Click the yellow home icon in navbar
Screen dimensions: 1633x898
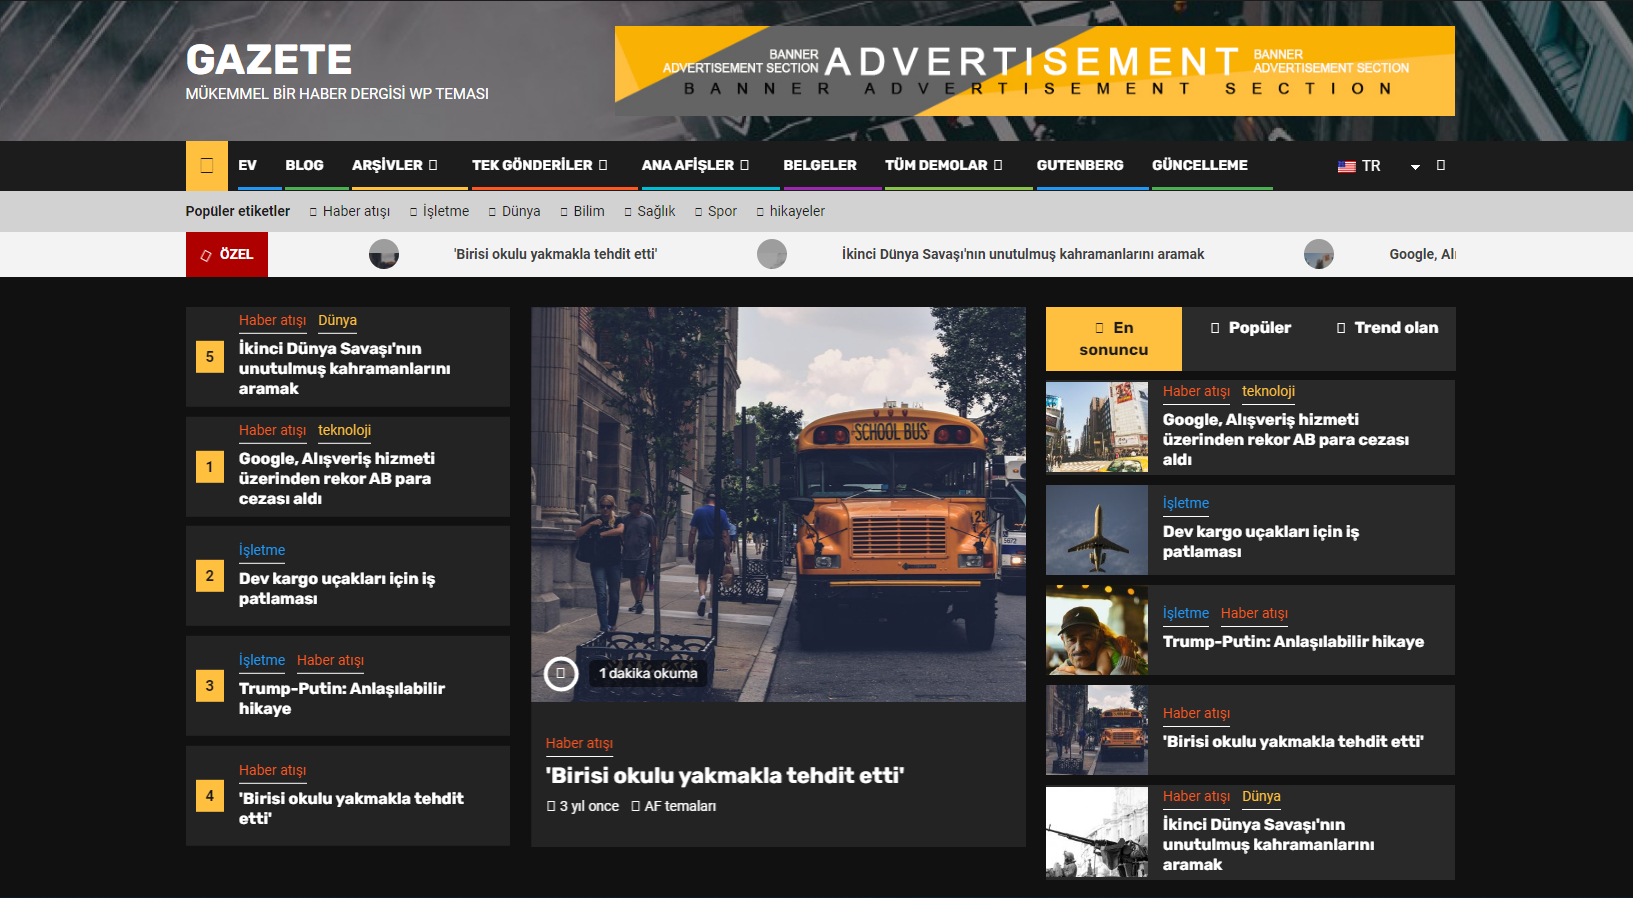pyautogui.click(x=207, y=165)
